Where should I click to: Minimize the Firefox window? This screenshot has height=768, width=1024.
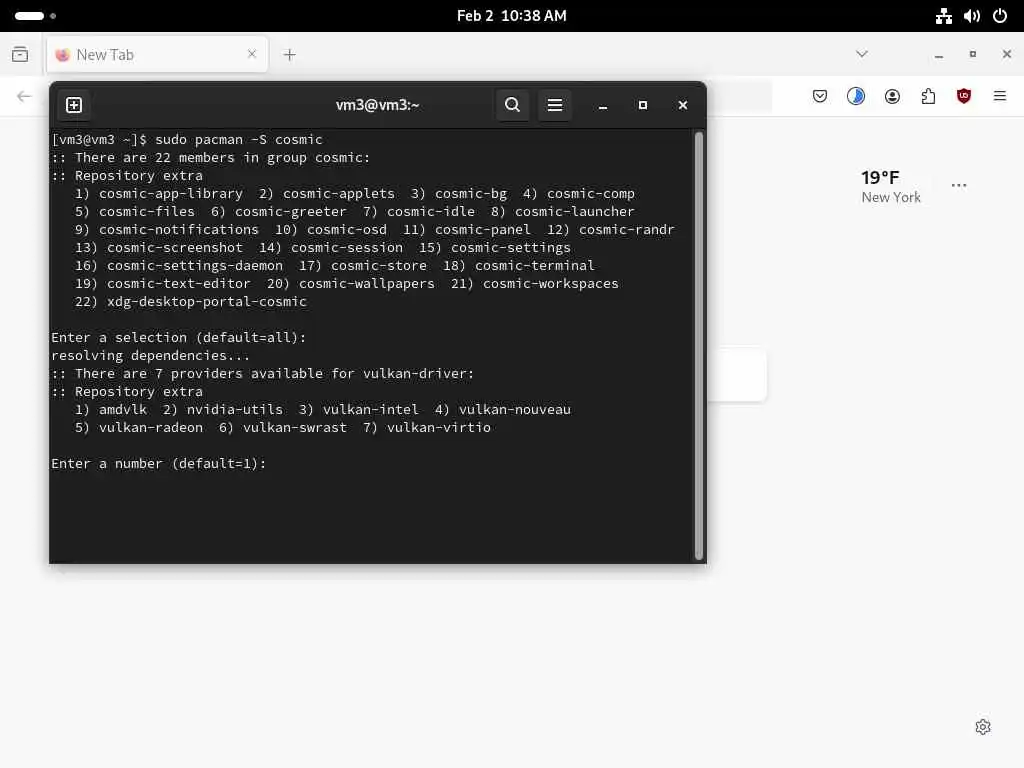coord(939,55)
